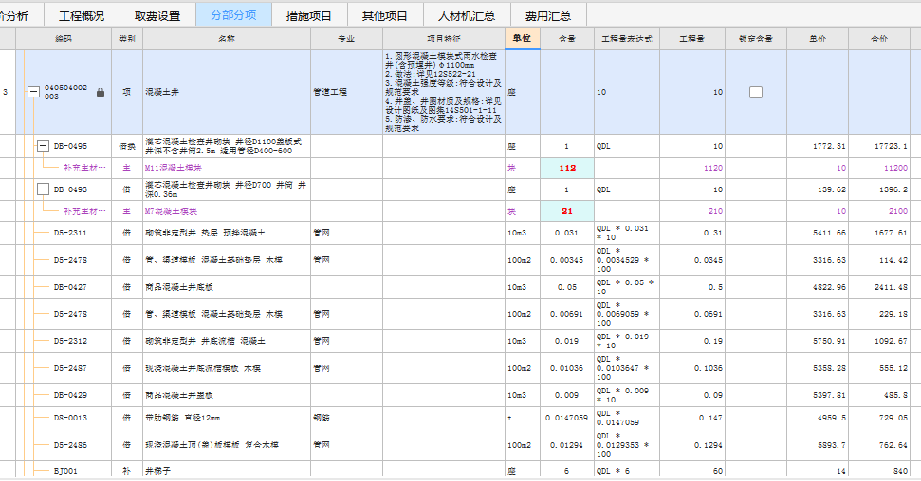Click the 单价 column header

tap(817, 39)
